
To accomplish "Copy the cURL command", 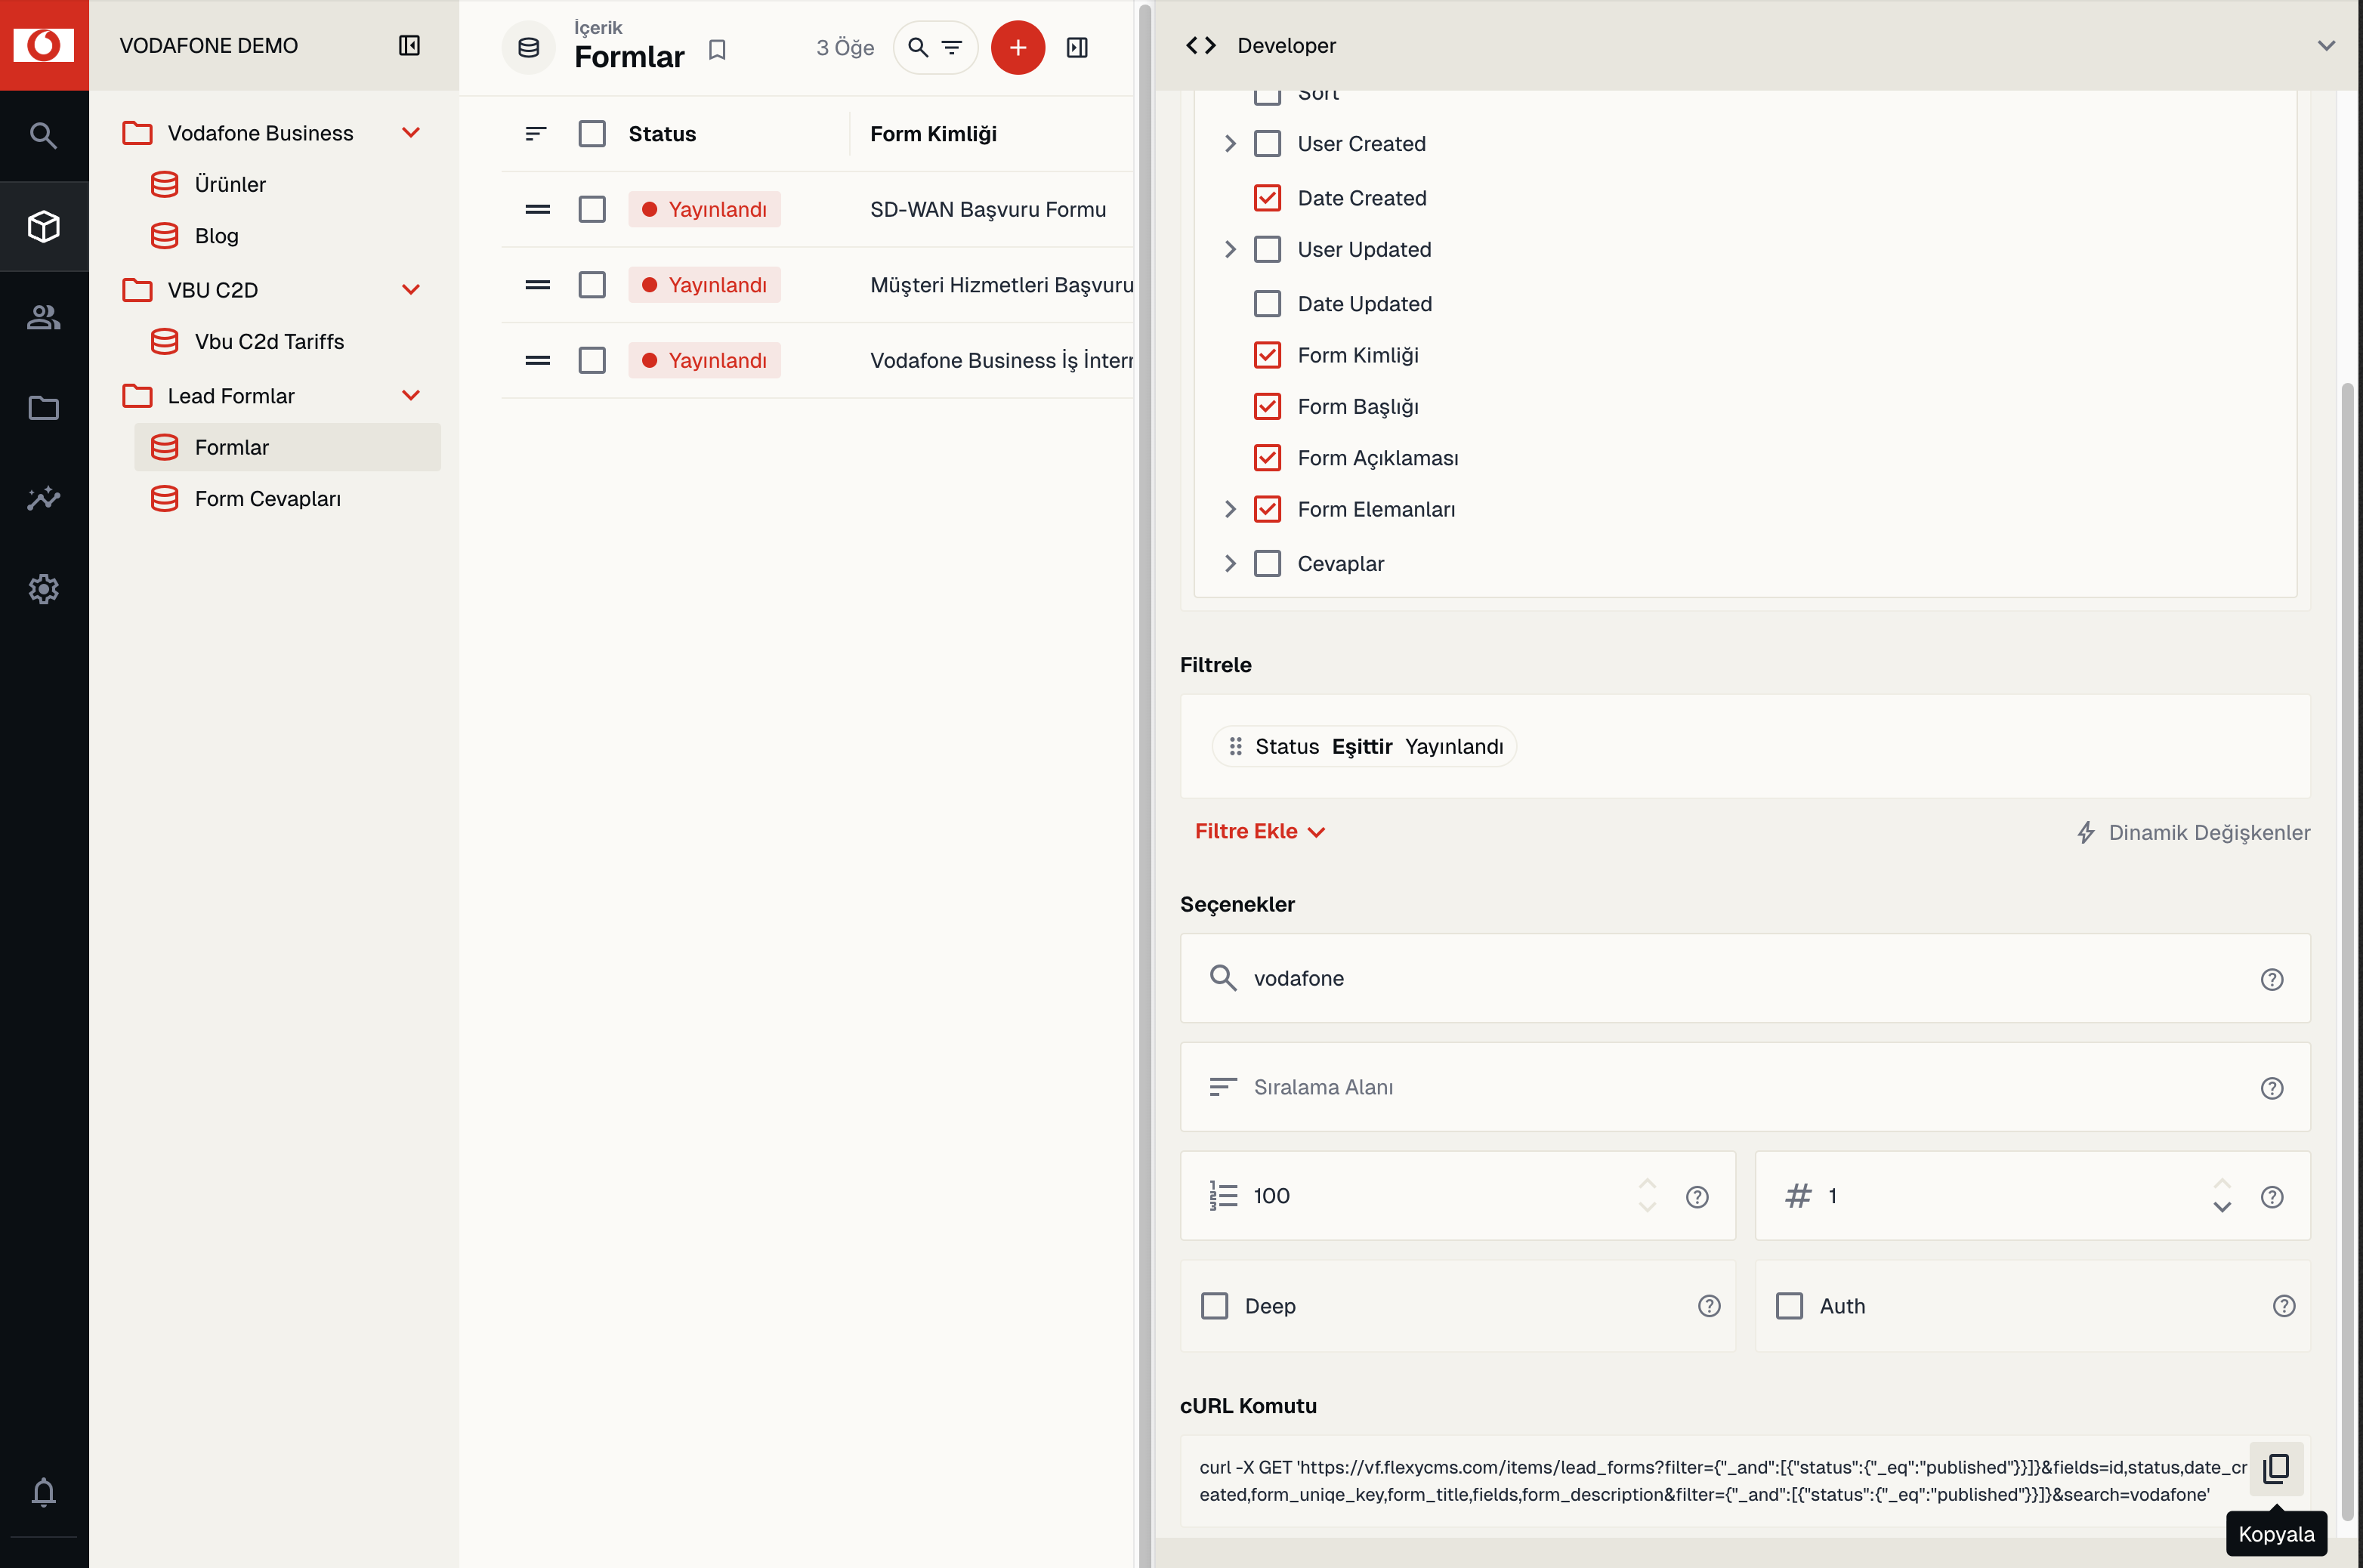I will coord(2276,1468).
